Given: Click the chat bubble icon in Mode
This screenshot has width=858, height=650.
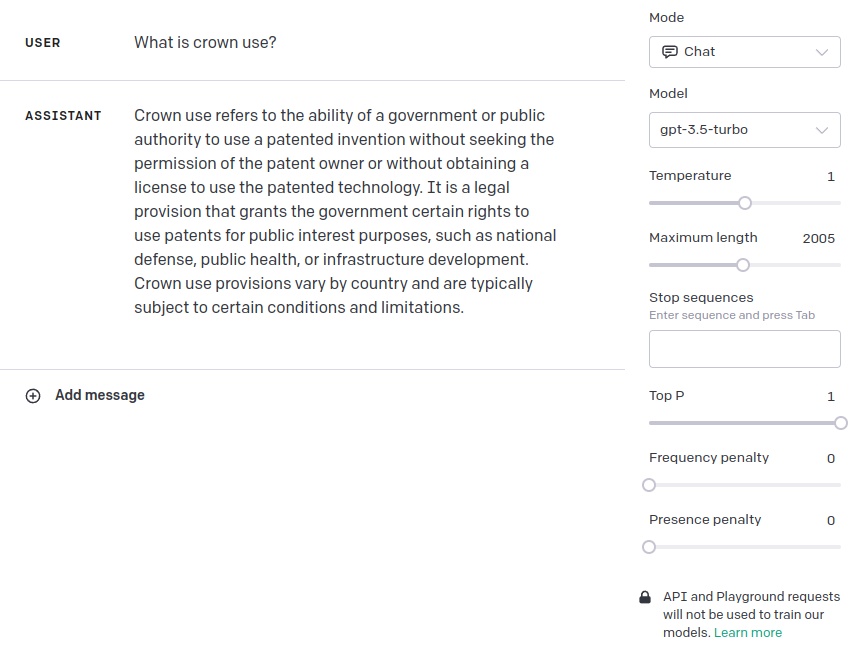Looking at the screenshot, I should [670, 52].
